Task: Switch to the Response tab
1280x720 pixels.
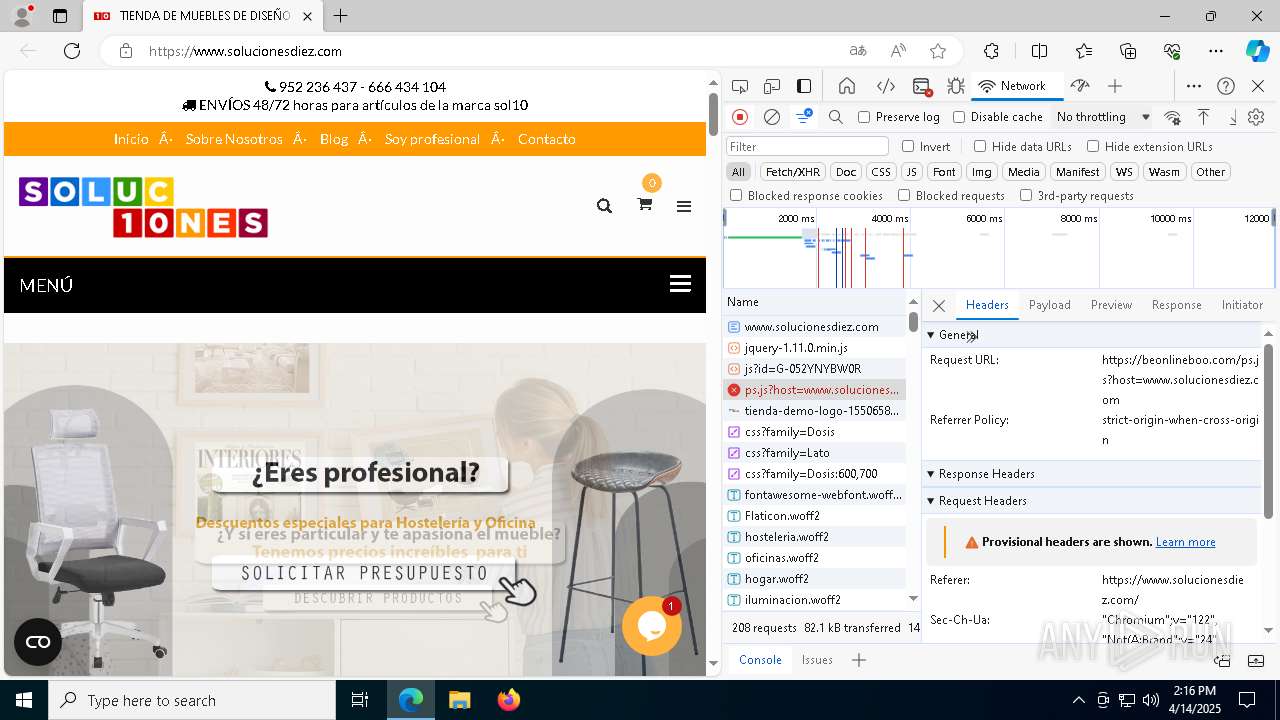Action: click(x=1176, y=305)
